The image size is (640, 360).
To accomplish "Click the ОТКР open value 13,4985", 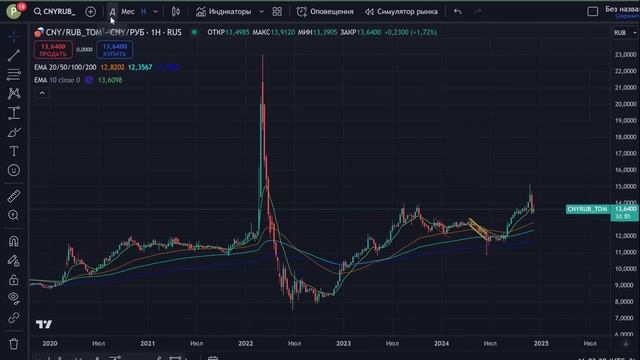I will coord(237,32).
